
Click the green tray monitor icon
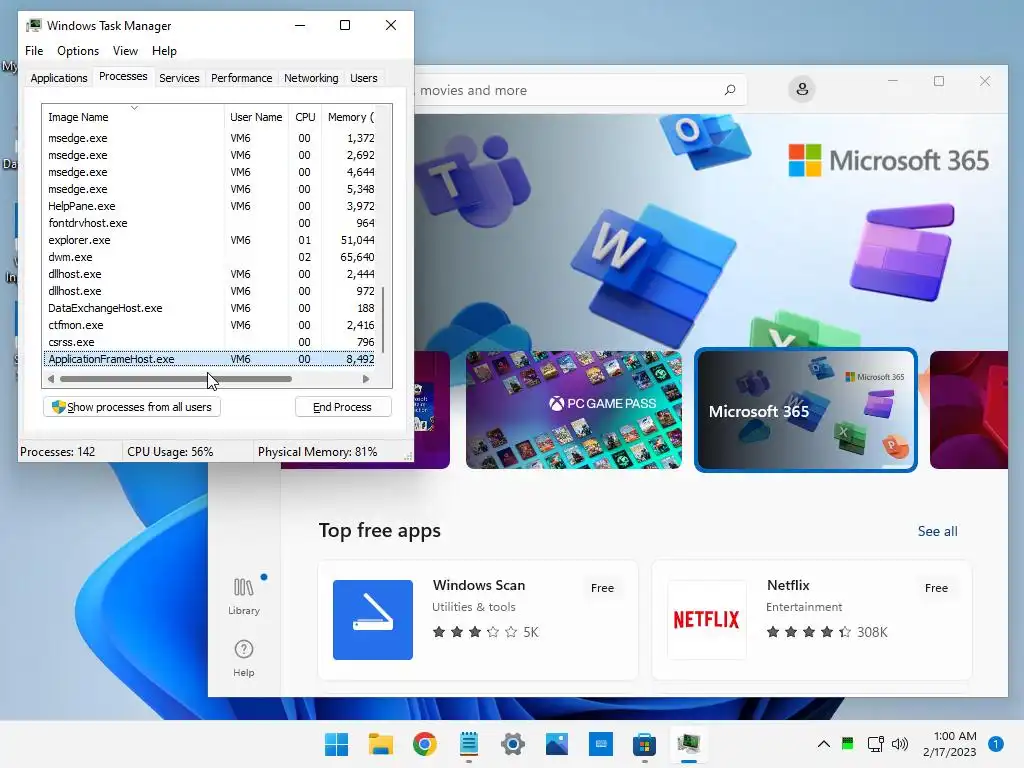(x=848, y=743)
